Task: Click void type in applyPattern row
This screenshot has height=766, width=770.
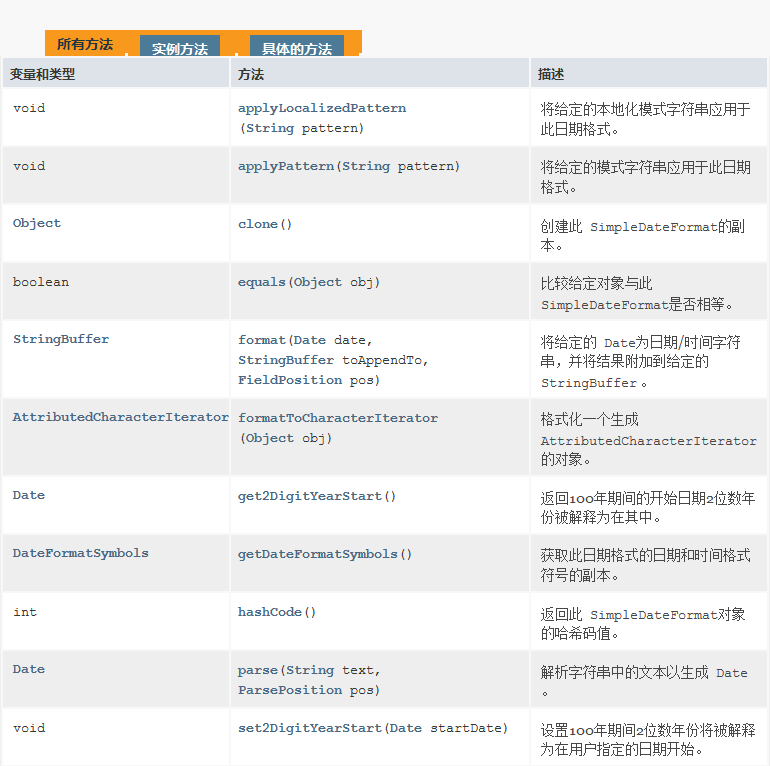Action: 29,166
